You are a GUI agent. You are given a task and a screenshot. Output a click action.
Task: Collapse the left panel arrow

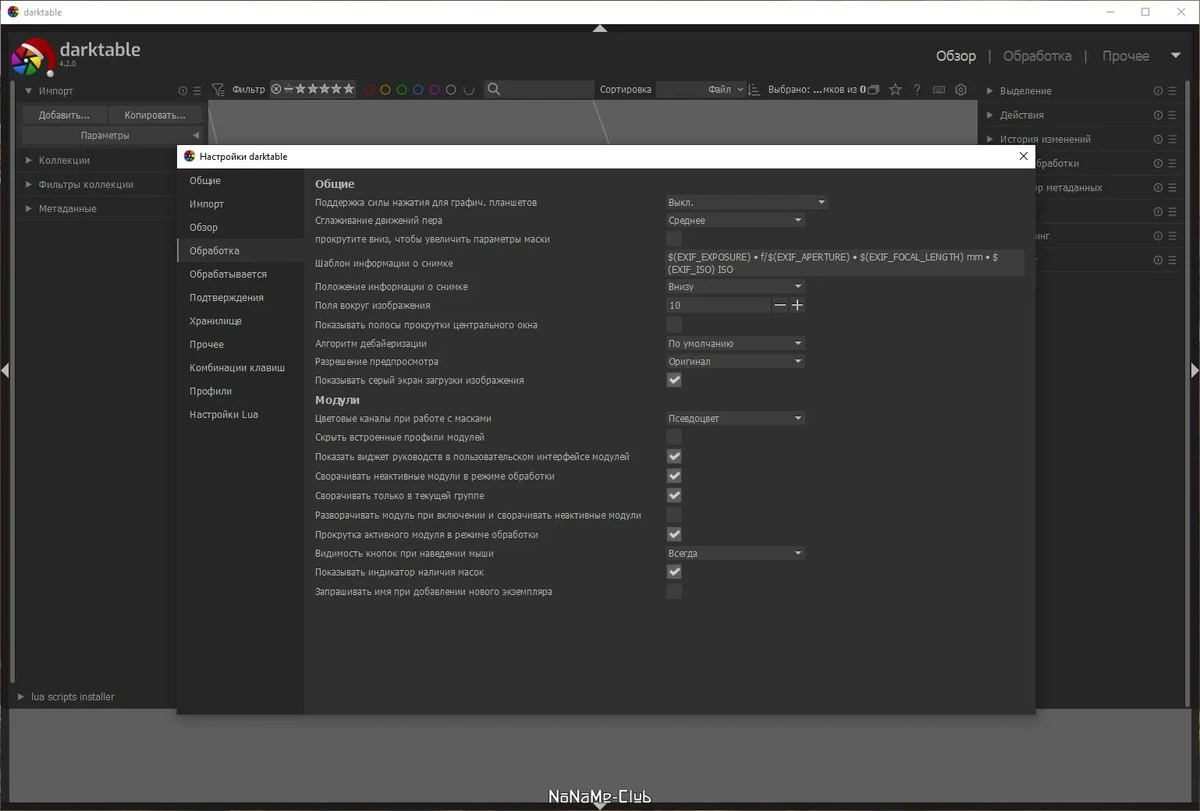pos(5,370)
